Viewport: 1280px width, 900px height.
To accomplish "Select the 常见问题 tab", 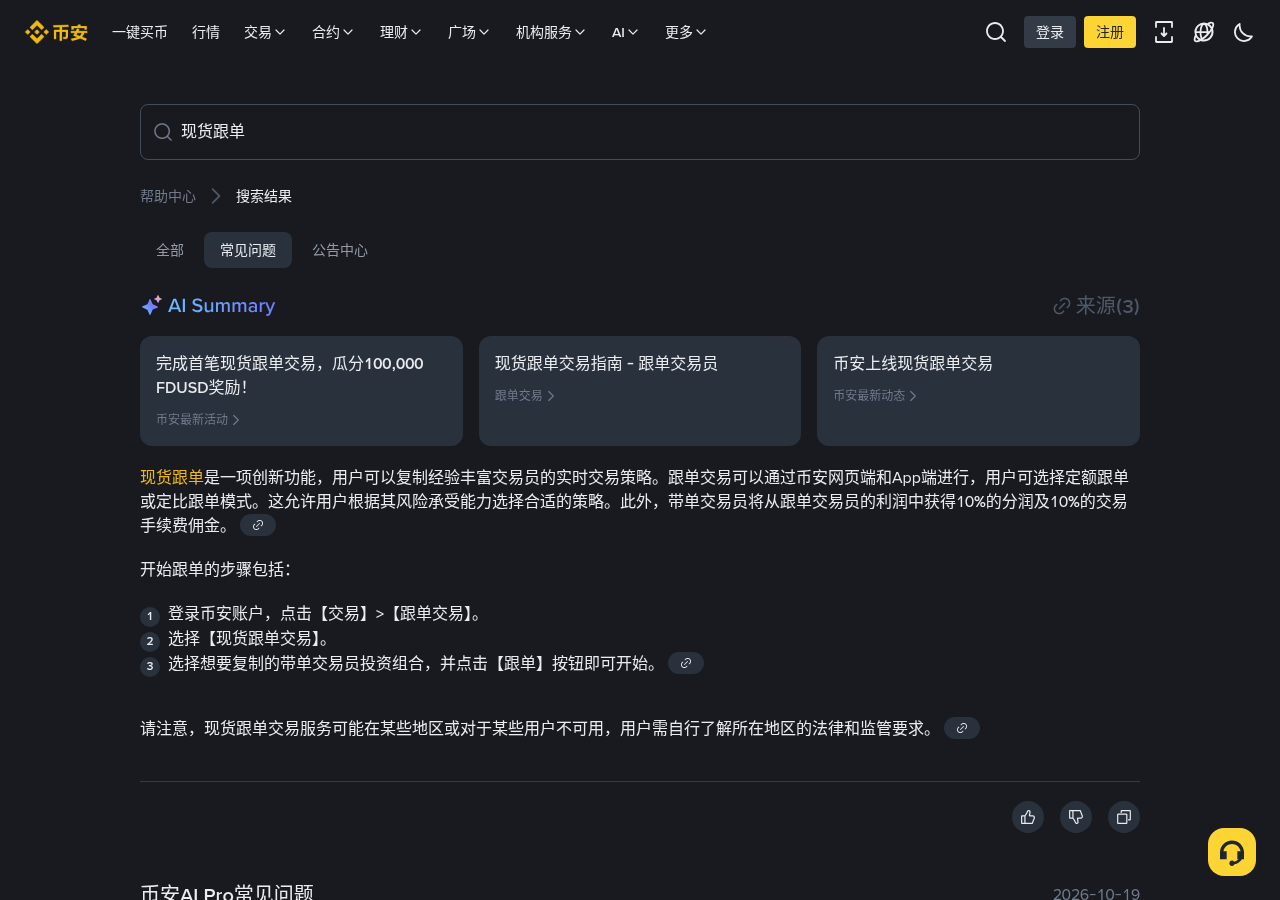I will 248,250.
